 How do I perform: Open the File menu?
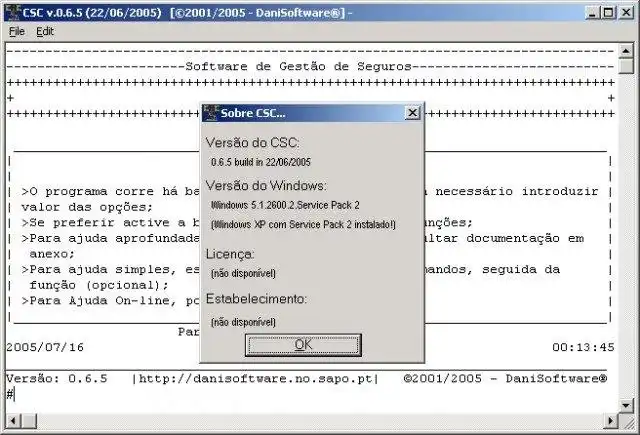(x=17, y=31)
